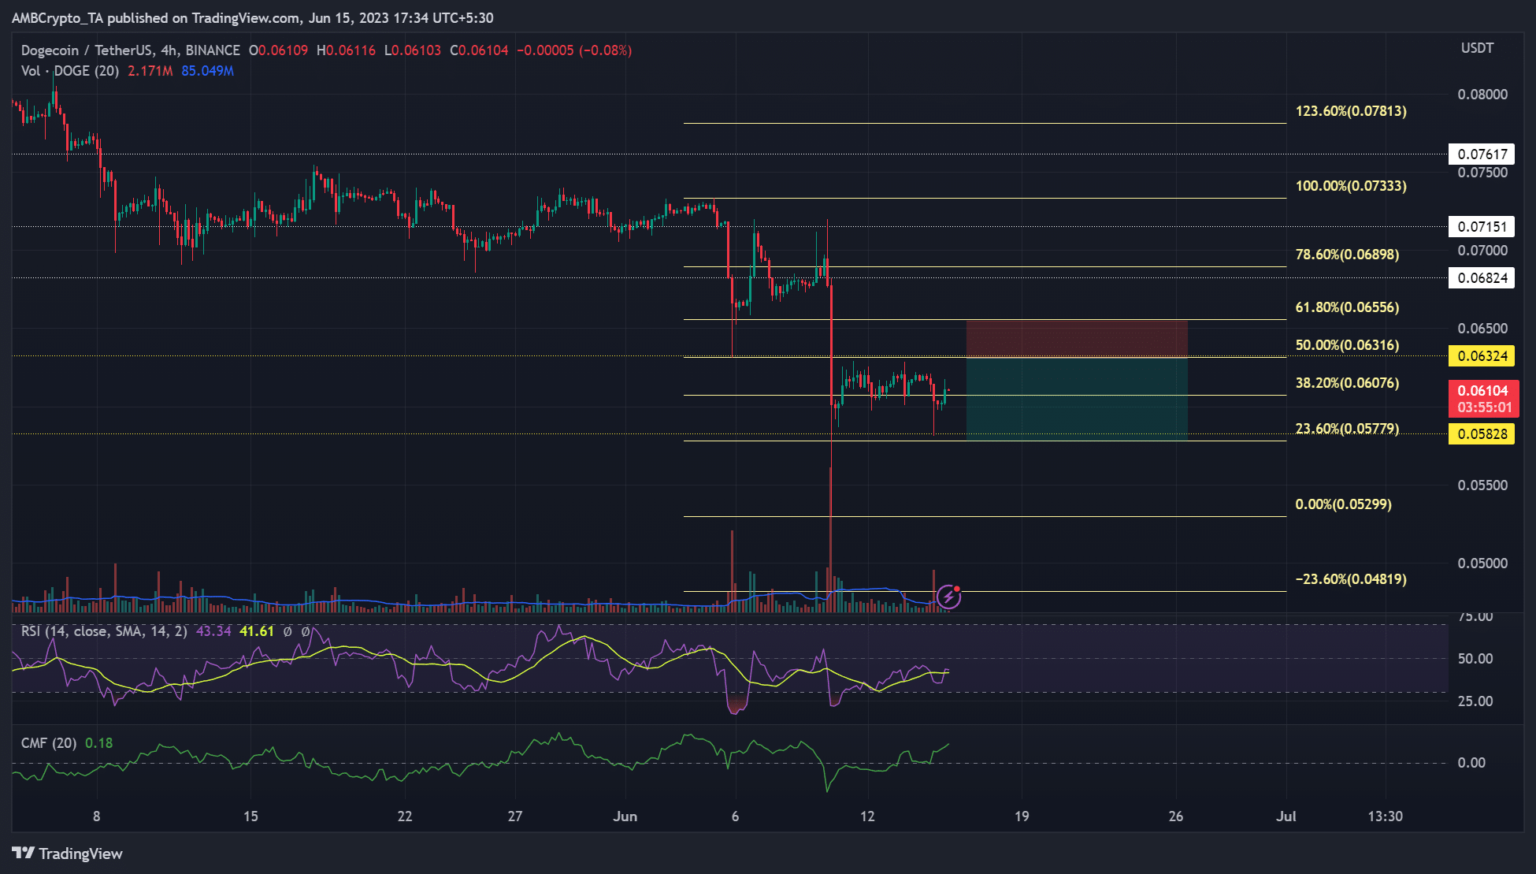This screenshot has width=1536, height=874.
Task: Open the CMF (20) indicator legend
Action: pyautogui.click(x=49, y=743)
